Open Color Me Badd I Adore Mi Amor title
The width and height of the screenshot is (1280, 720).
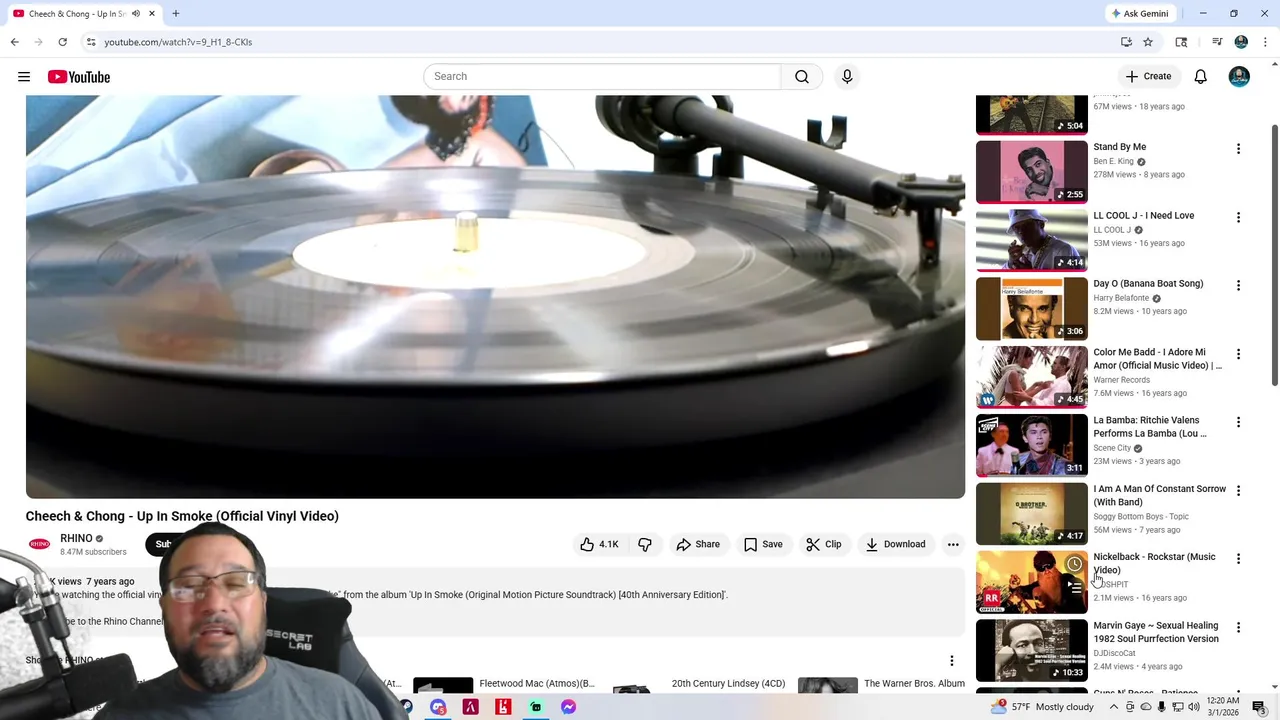1157,359
